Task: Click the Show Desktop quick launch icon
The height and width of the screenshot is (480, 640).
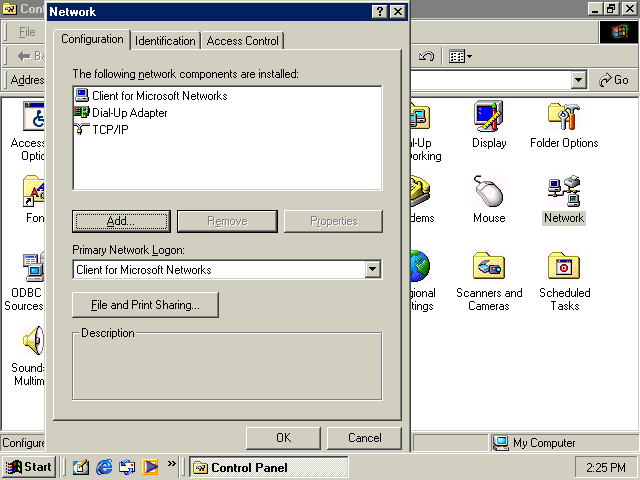Action: 80,467
